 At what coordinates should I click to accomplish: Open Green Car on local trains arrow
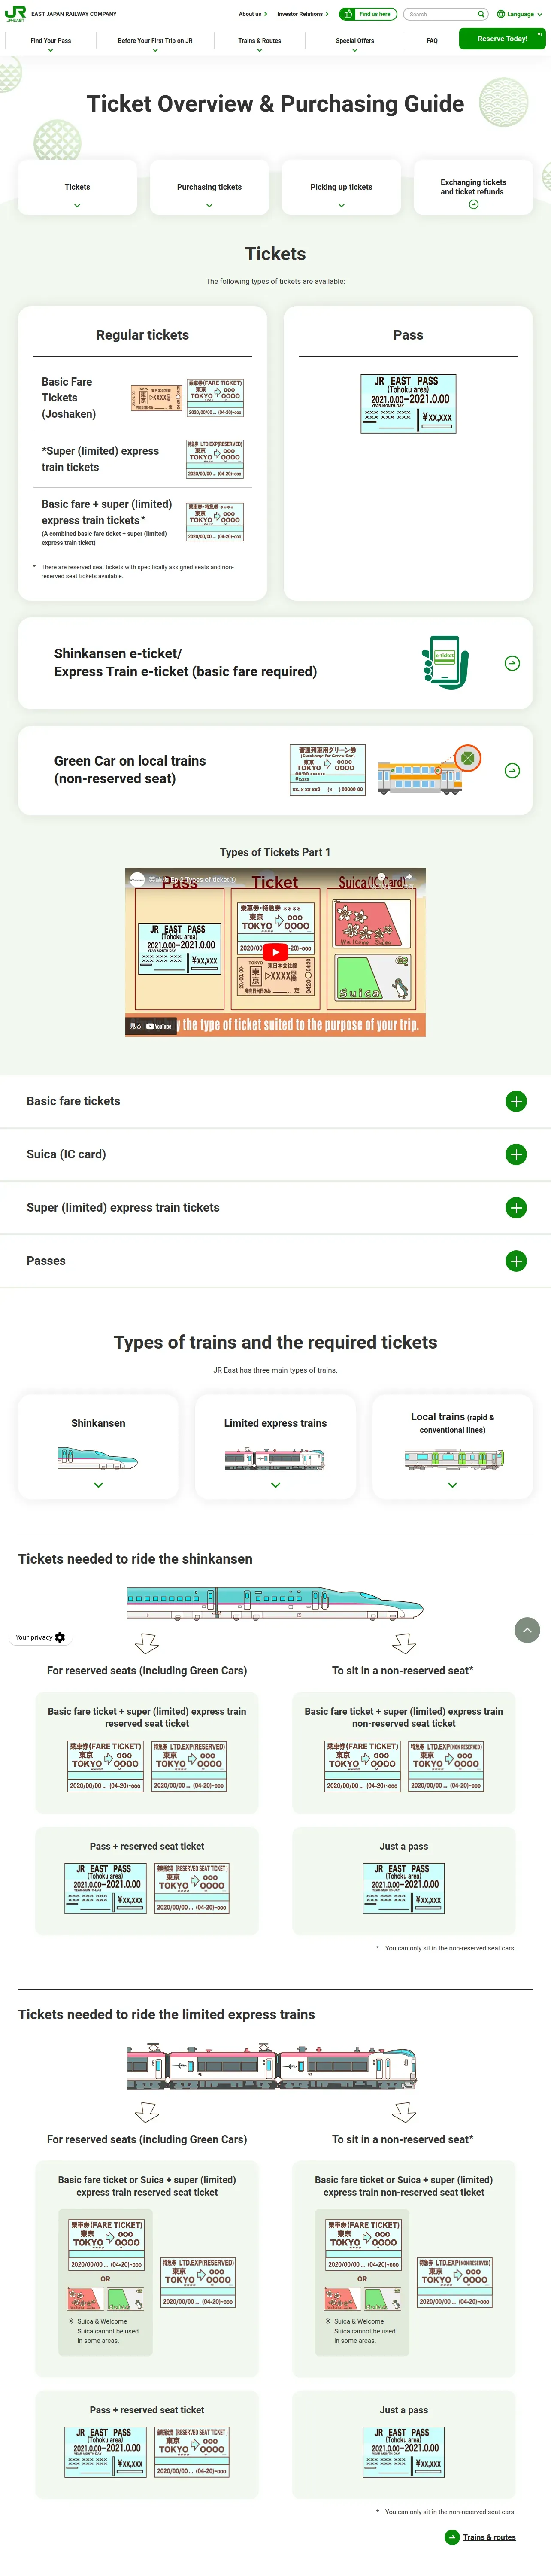(512, 770)
